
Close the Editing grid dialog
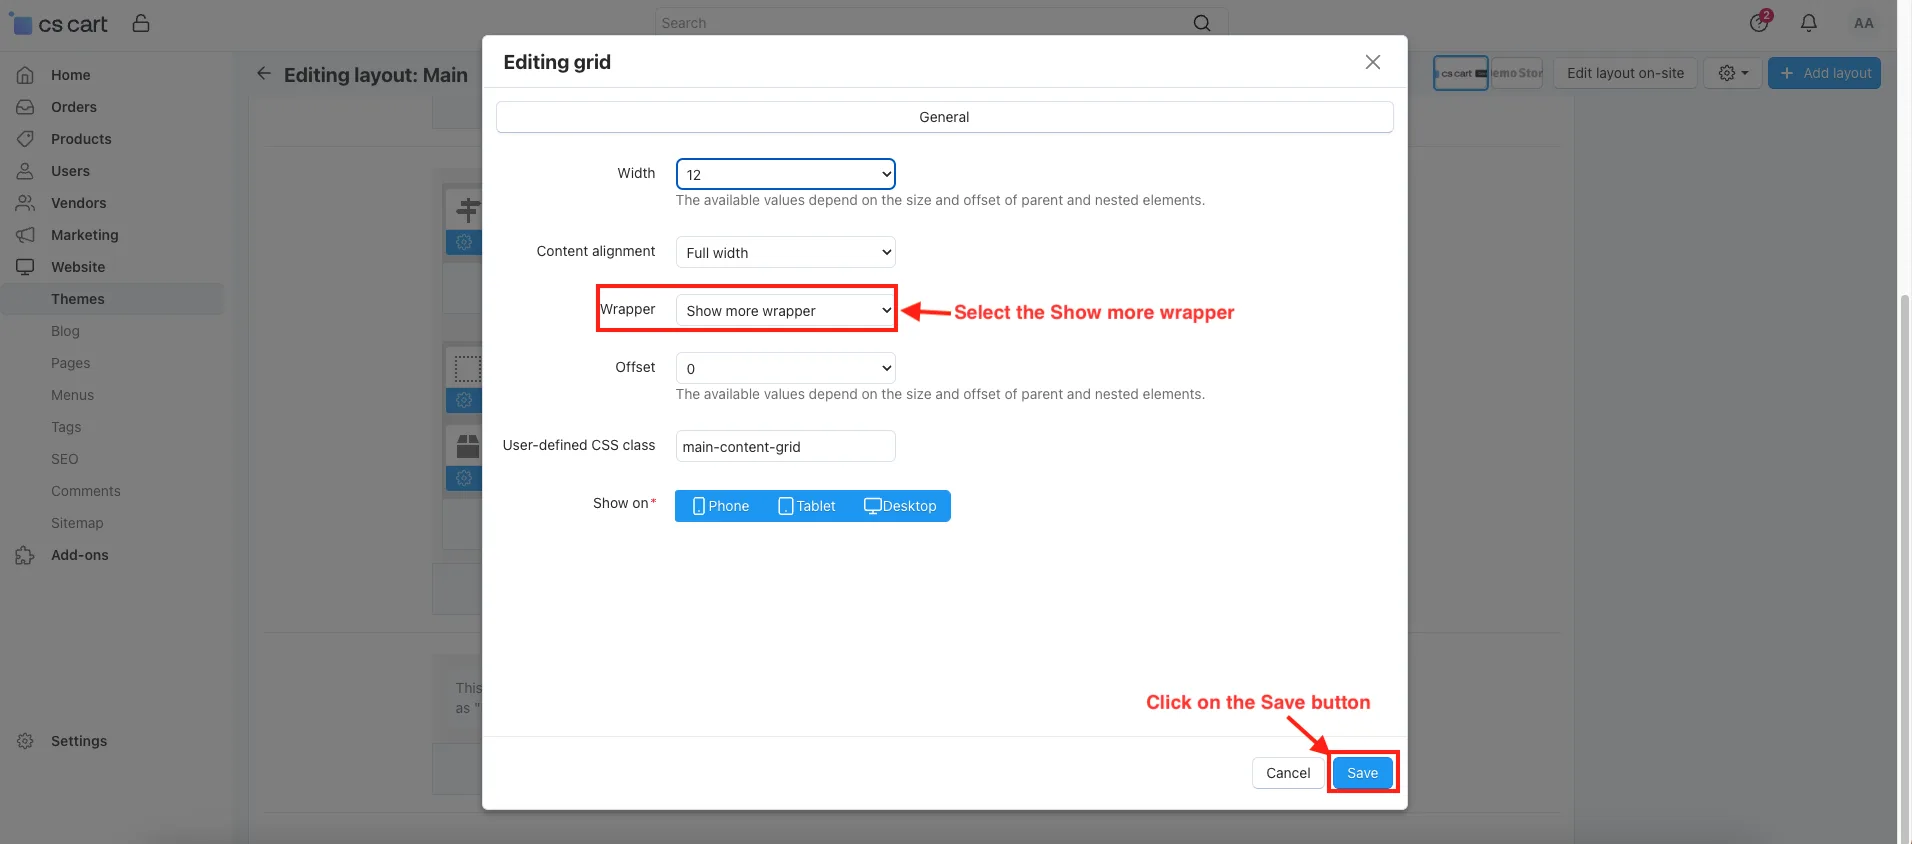pos(1373,62)
